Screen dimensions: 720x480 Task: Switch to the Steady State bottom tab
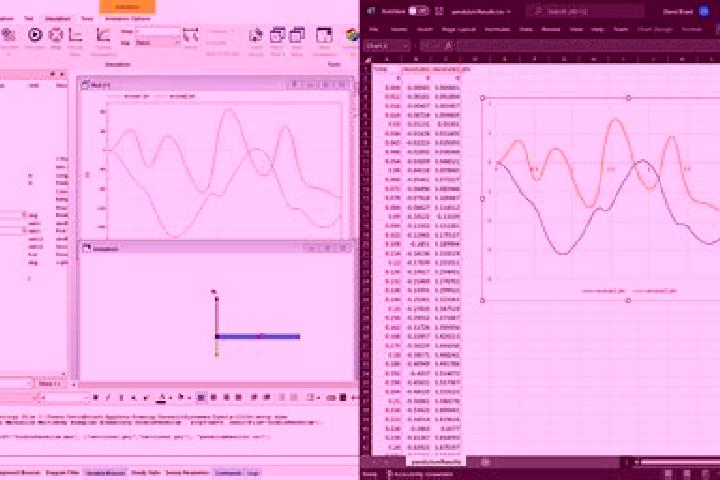[146, 473]
